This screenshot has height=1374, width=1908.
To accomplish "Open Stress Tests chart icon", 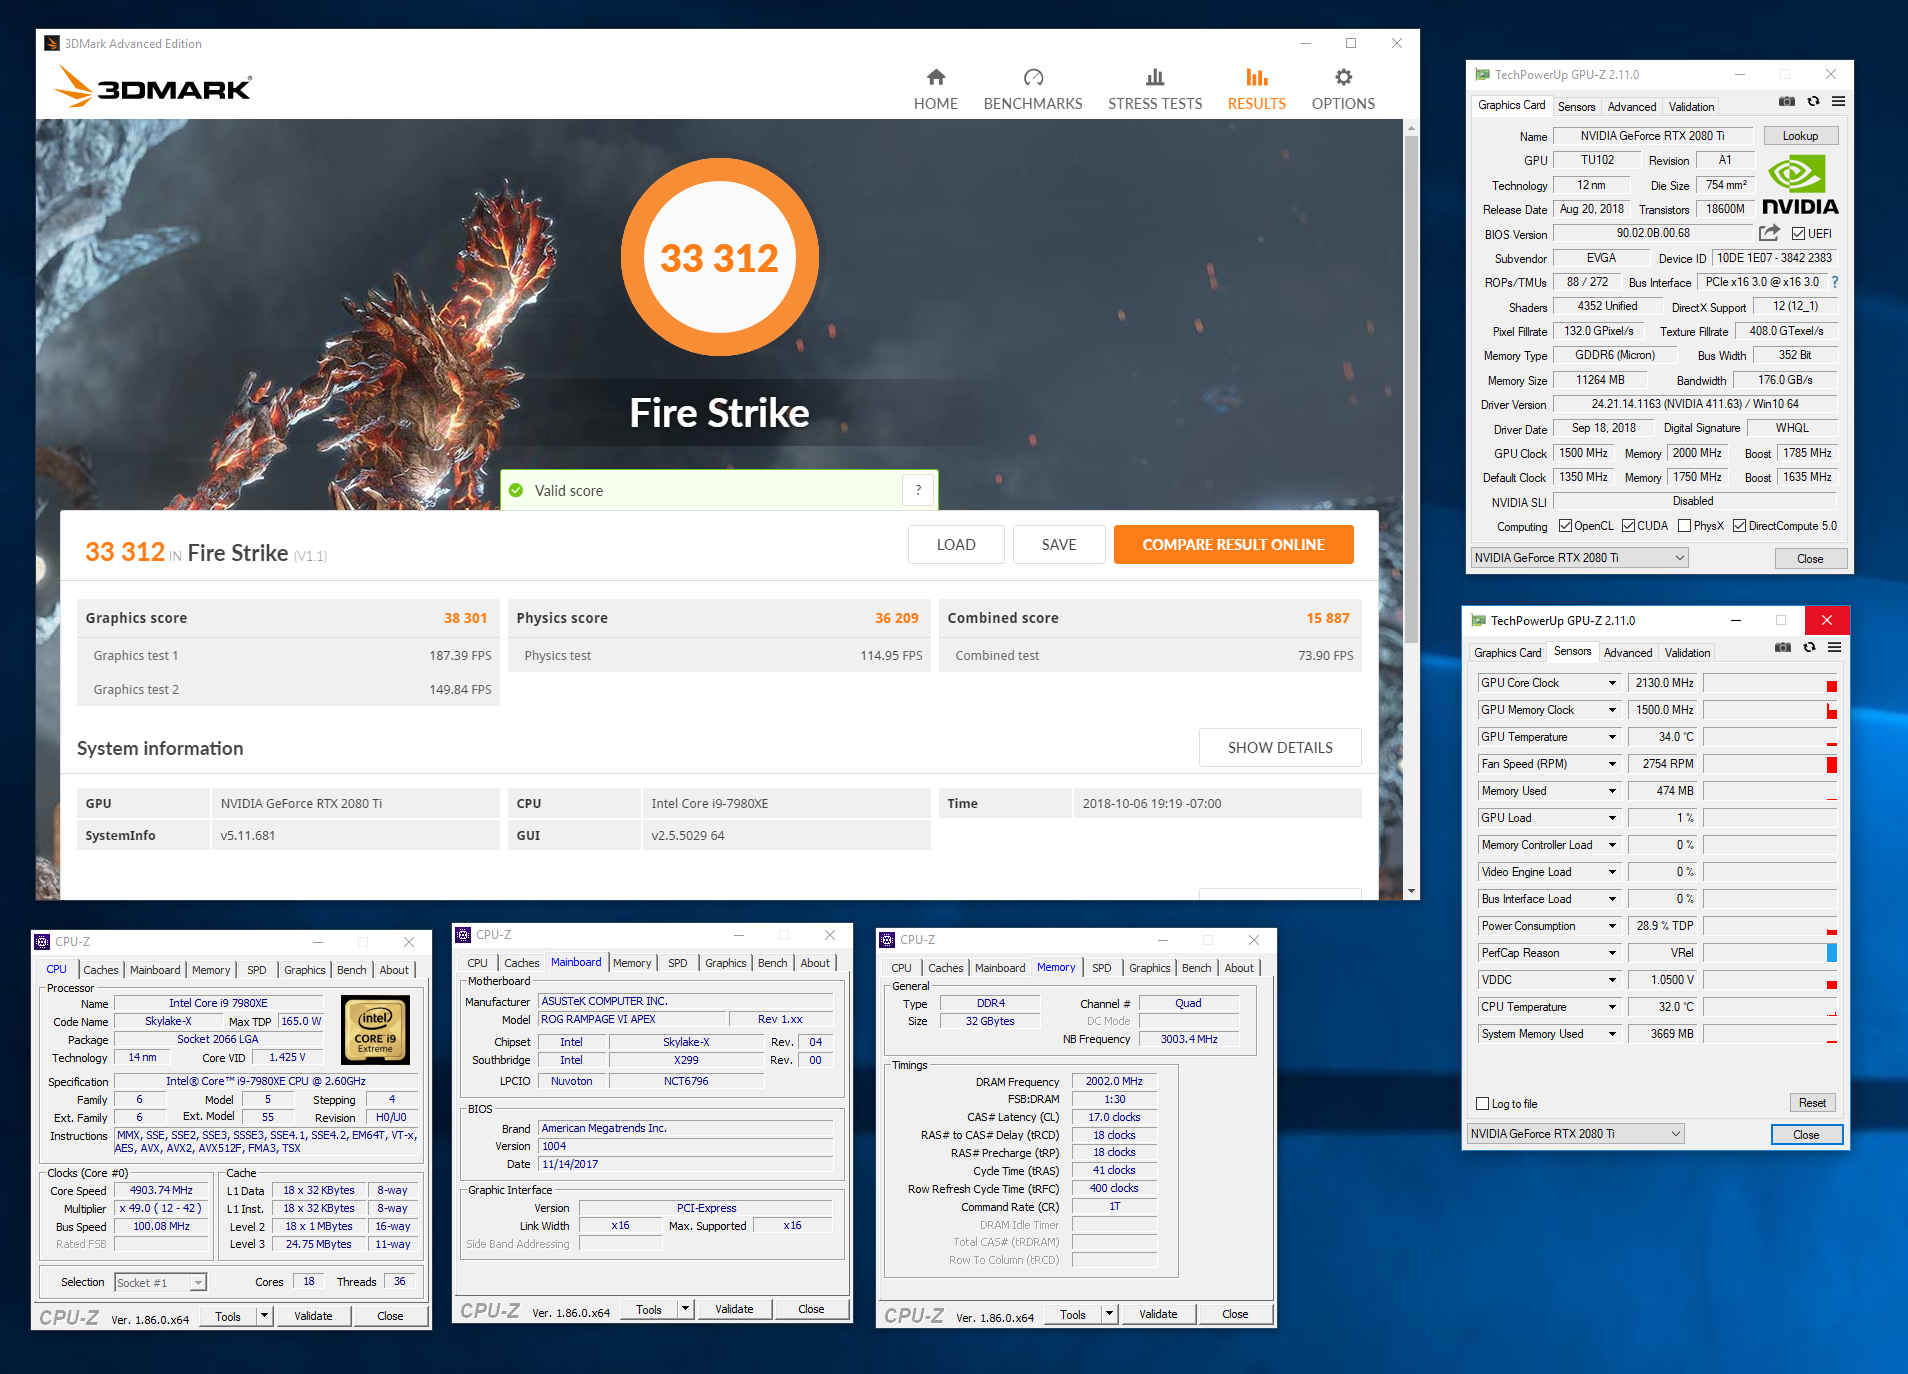I will [x=1155, y=77].
